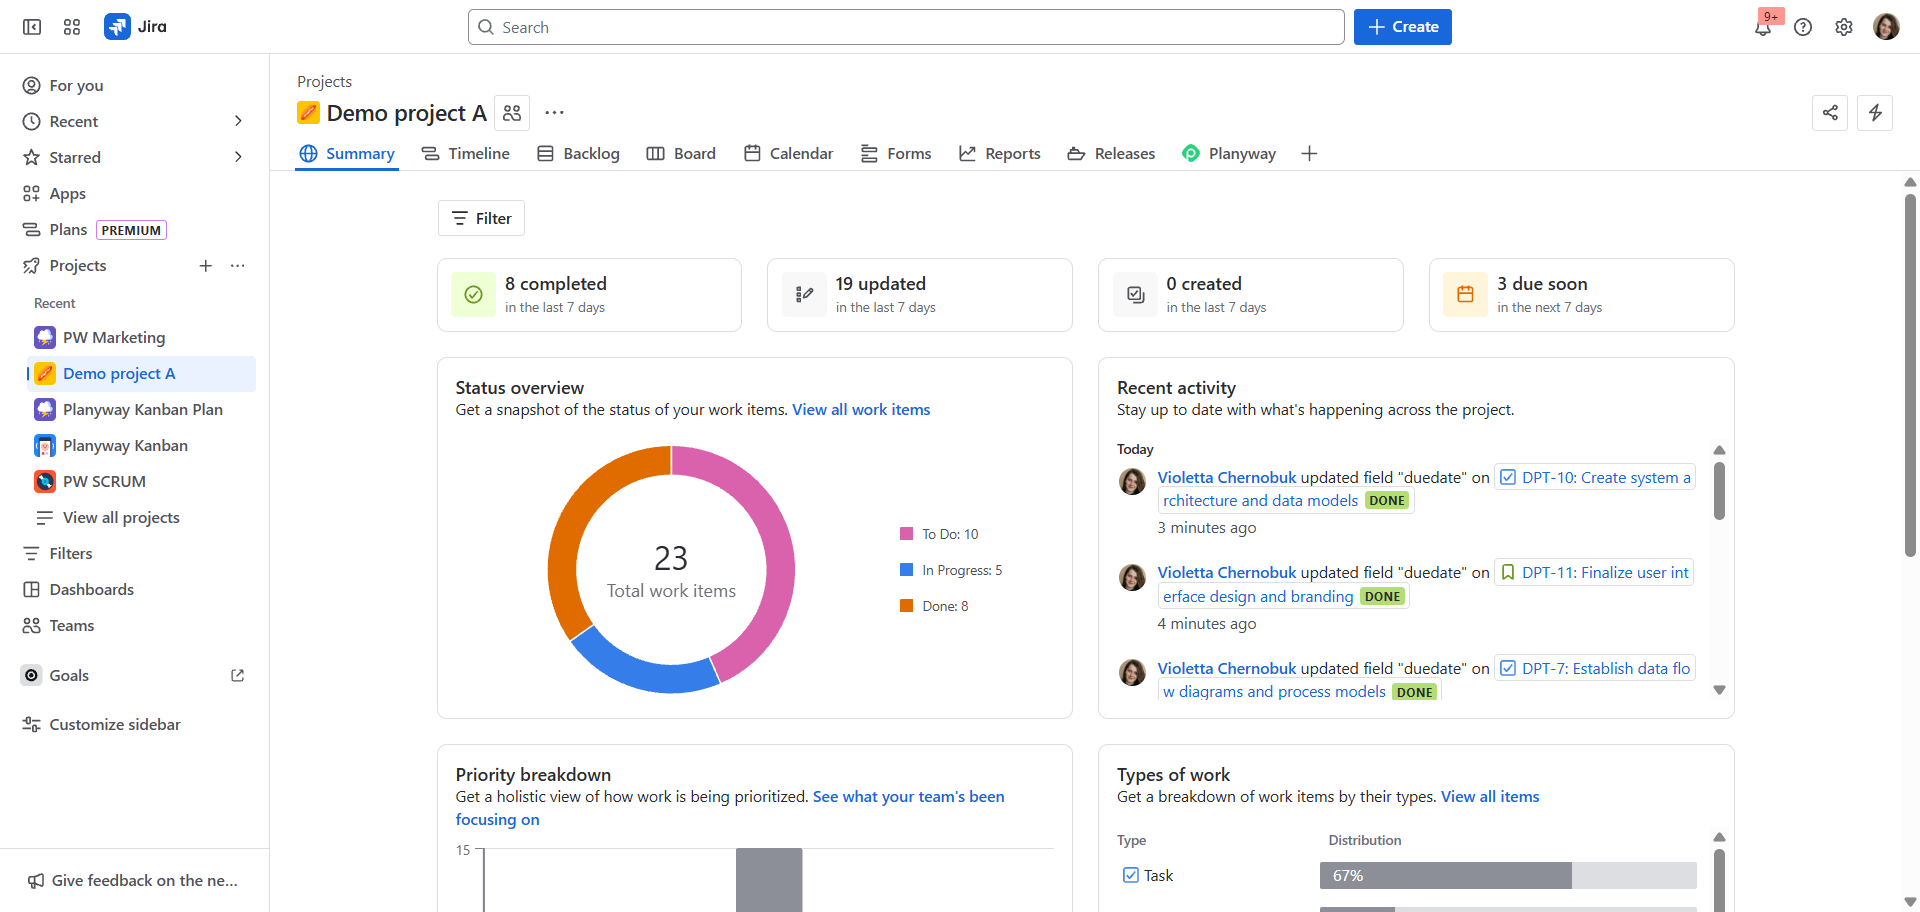Select PW Marketing project in sidebar
1920x912 pixels.
pyautogui.click(x=114, y=338)
